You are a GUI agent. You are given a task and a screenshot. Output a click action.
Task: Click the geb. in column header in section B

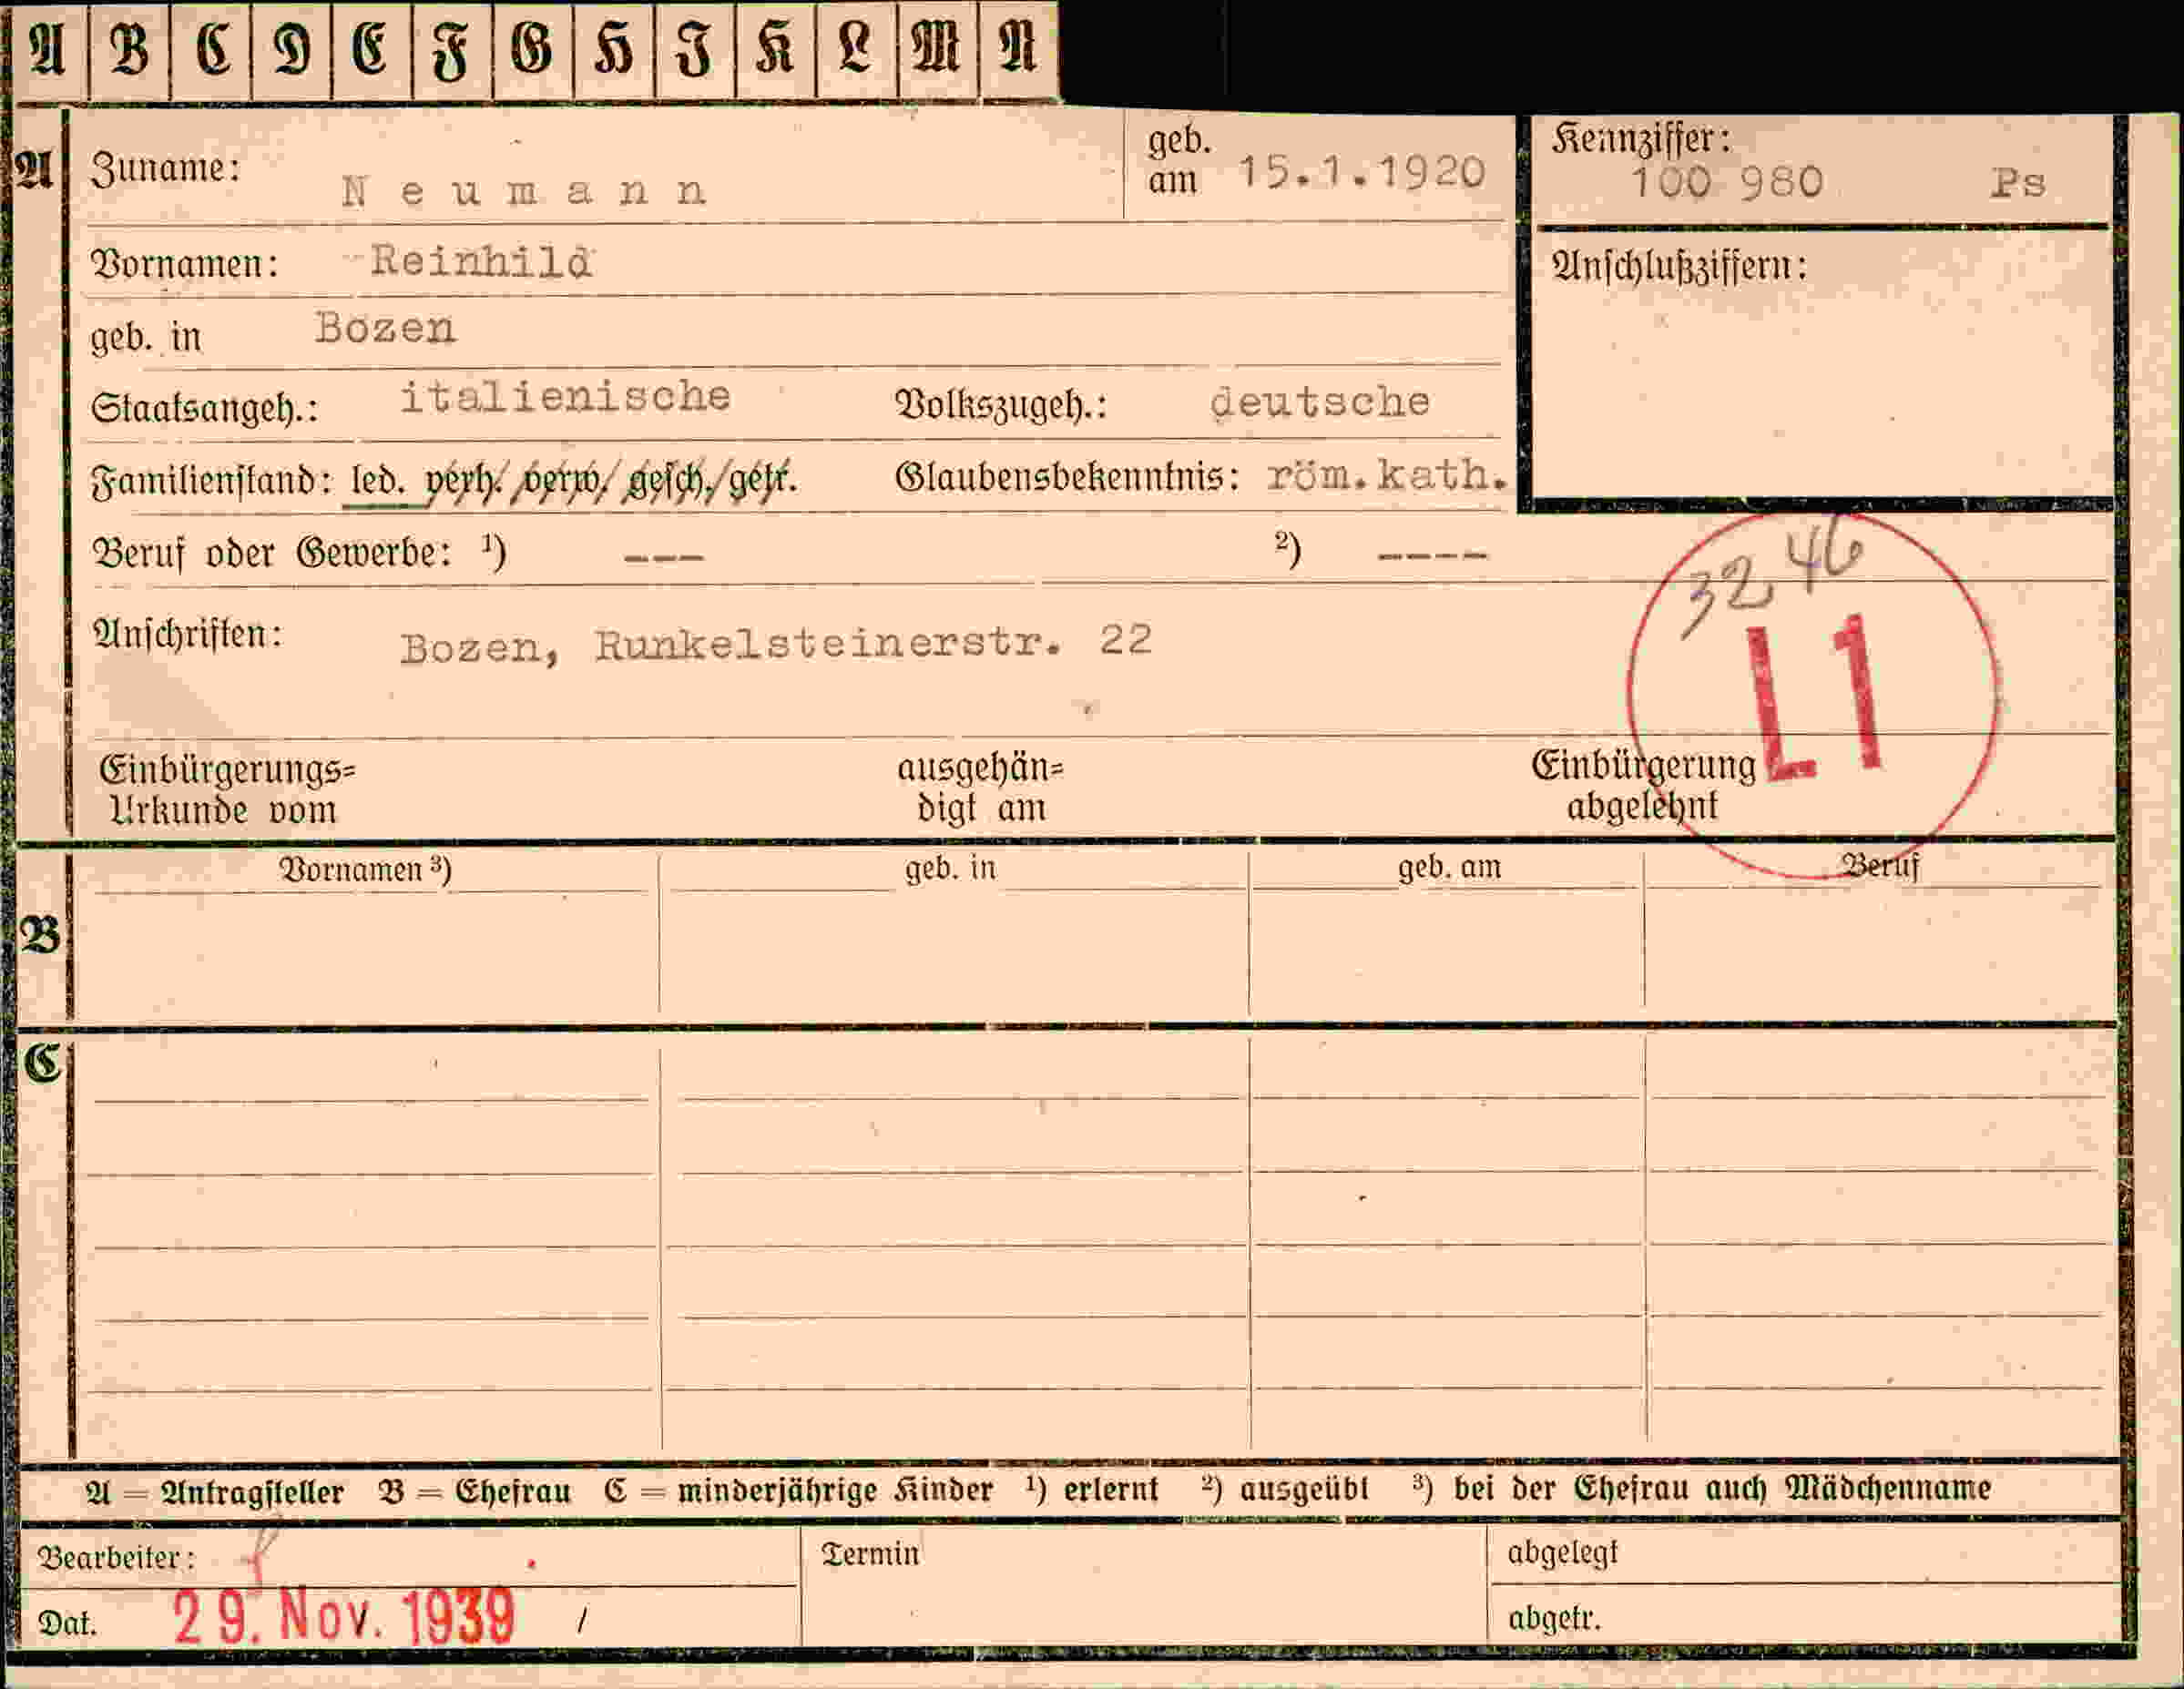(950, 867)
